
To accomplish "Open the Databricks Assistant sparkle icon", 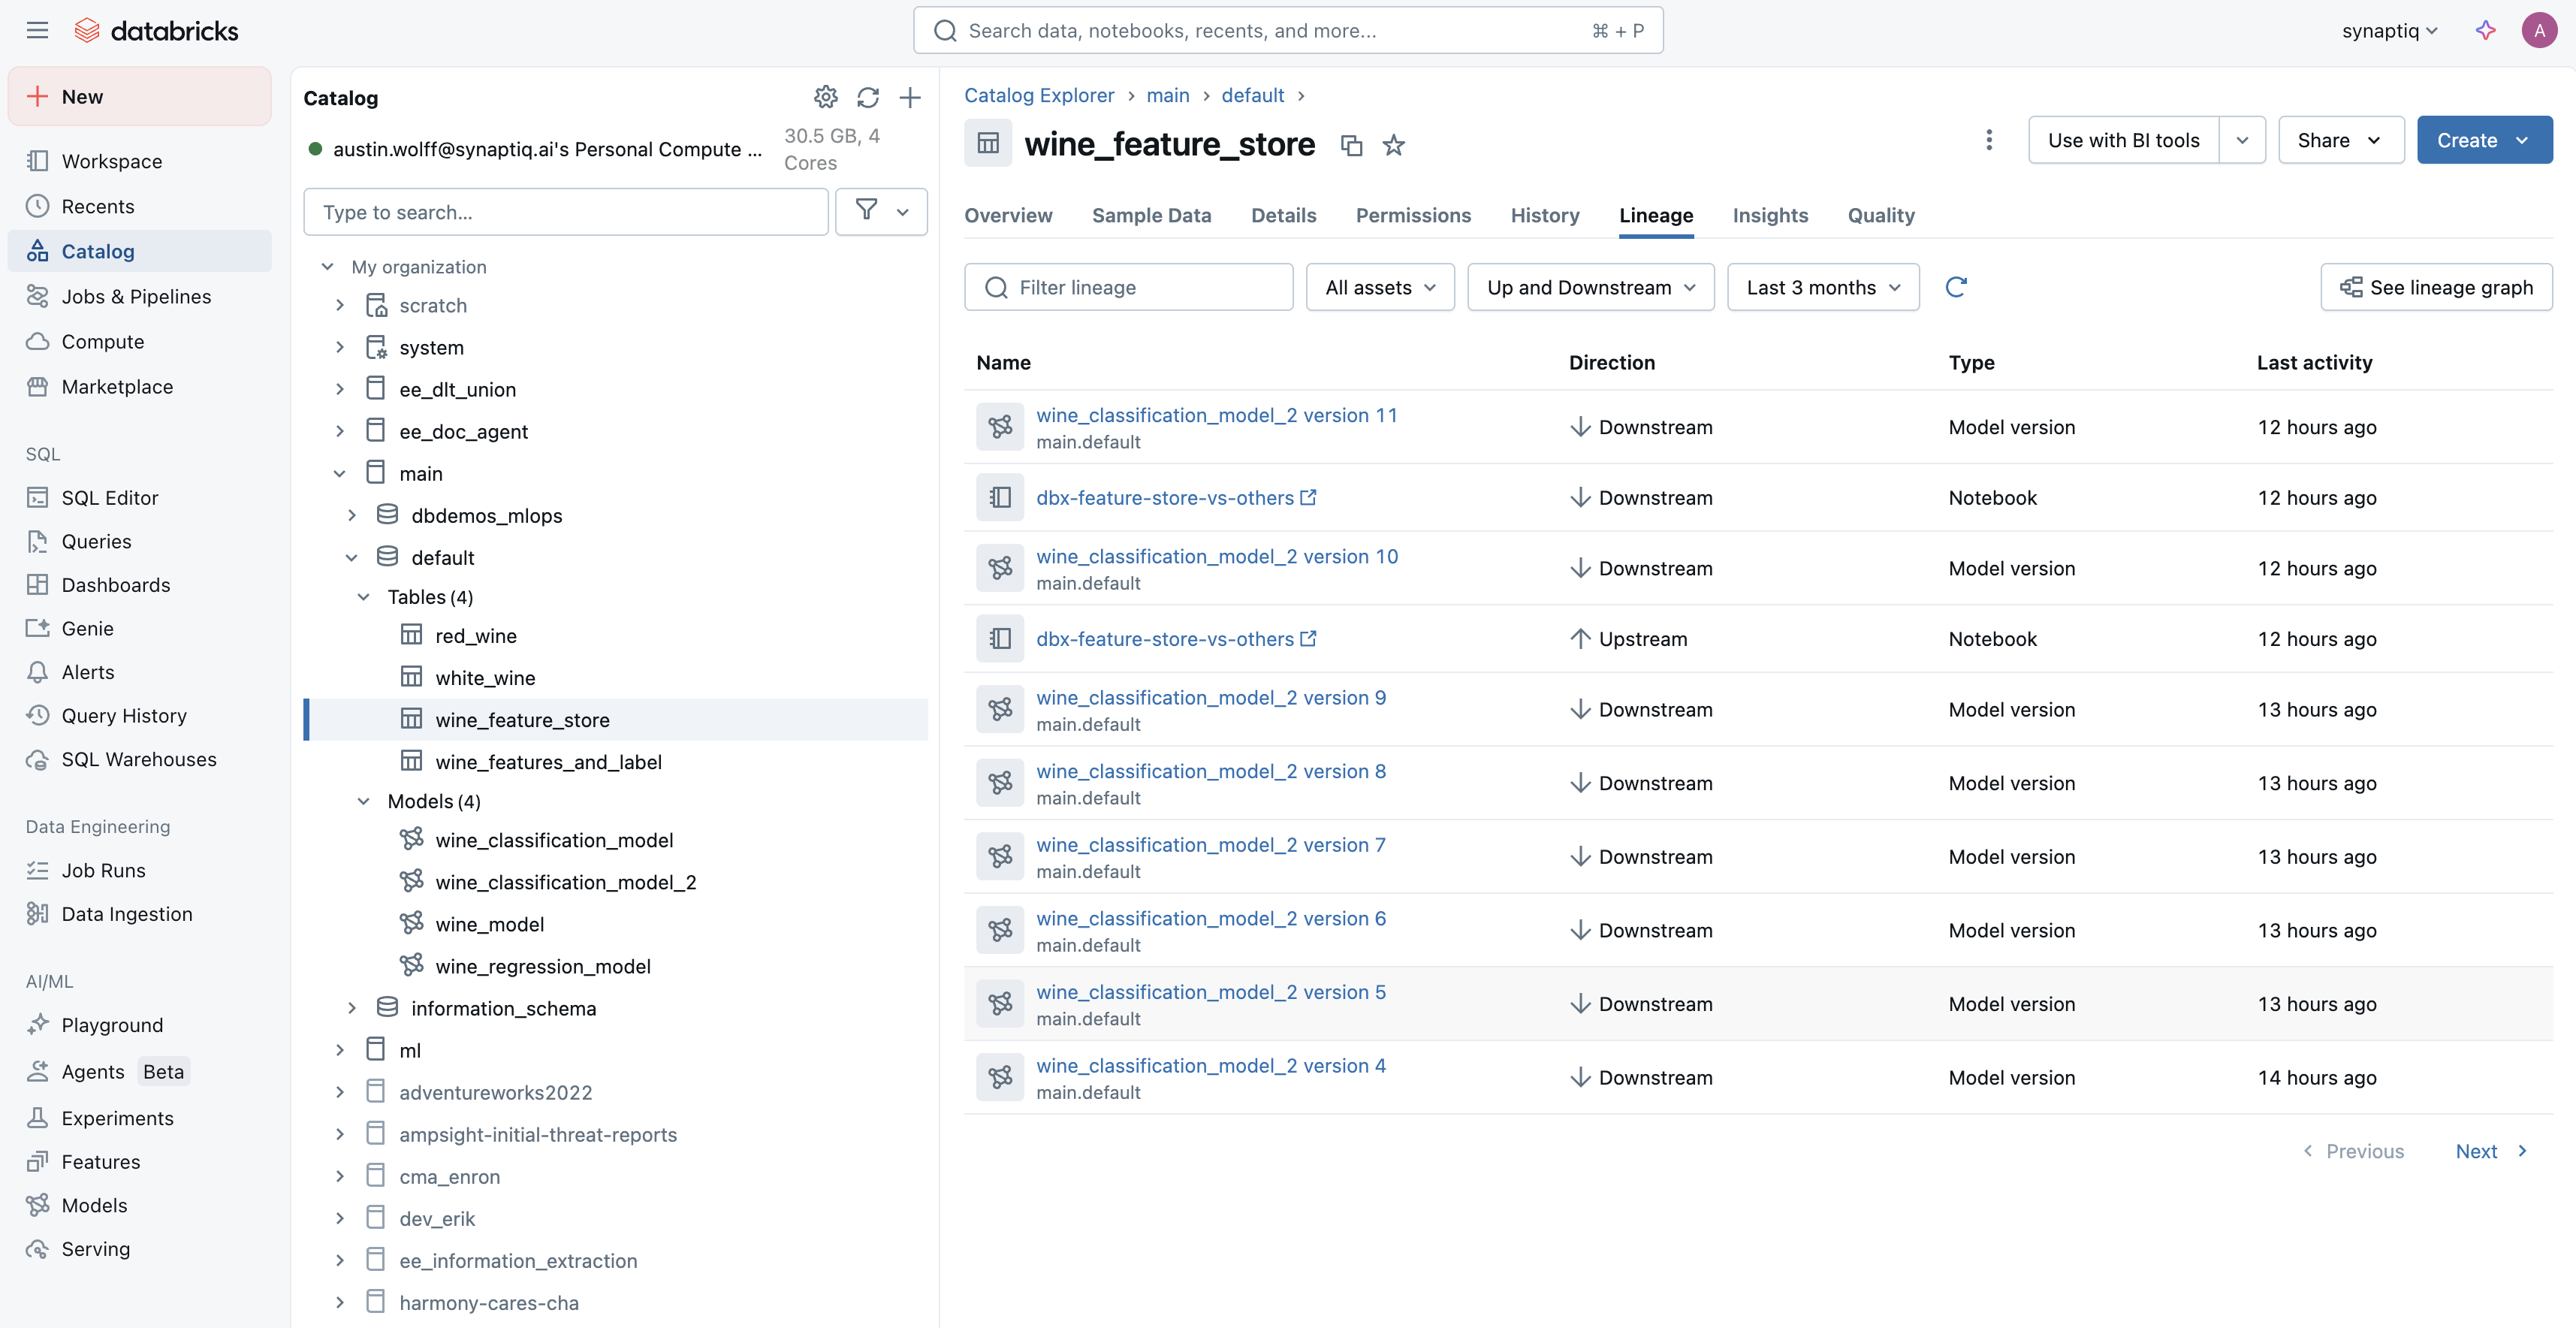I will tap(2485, 31).
